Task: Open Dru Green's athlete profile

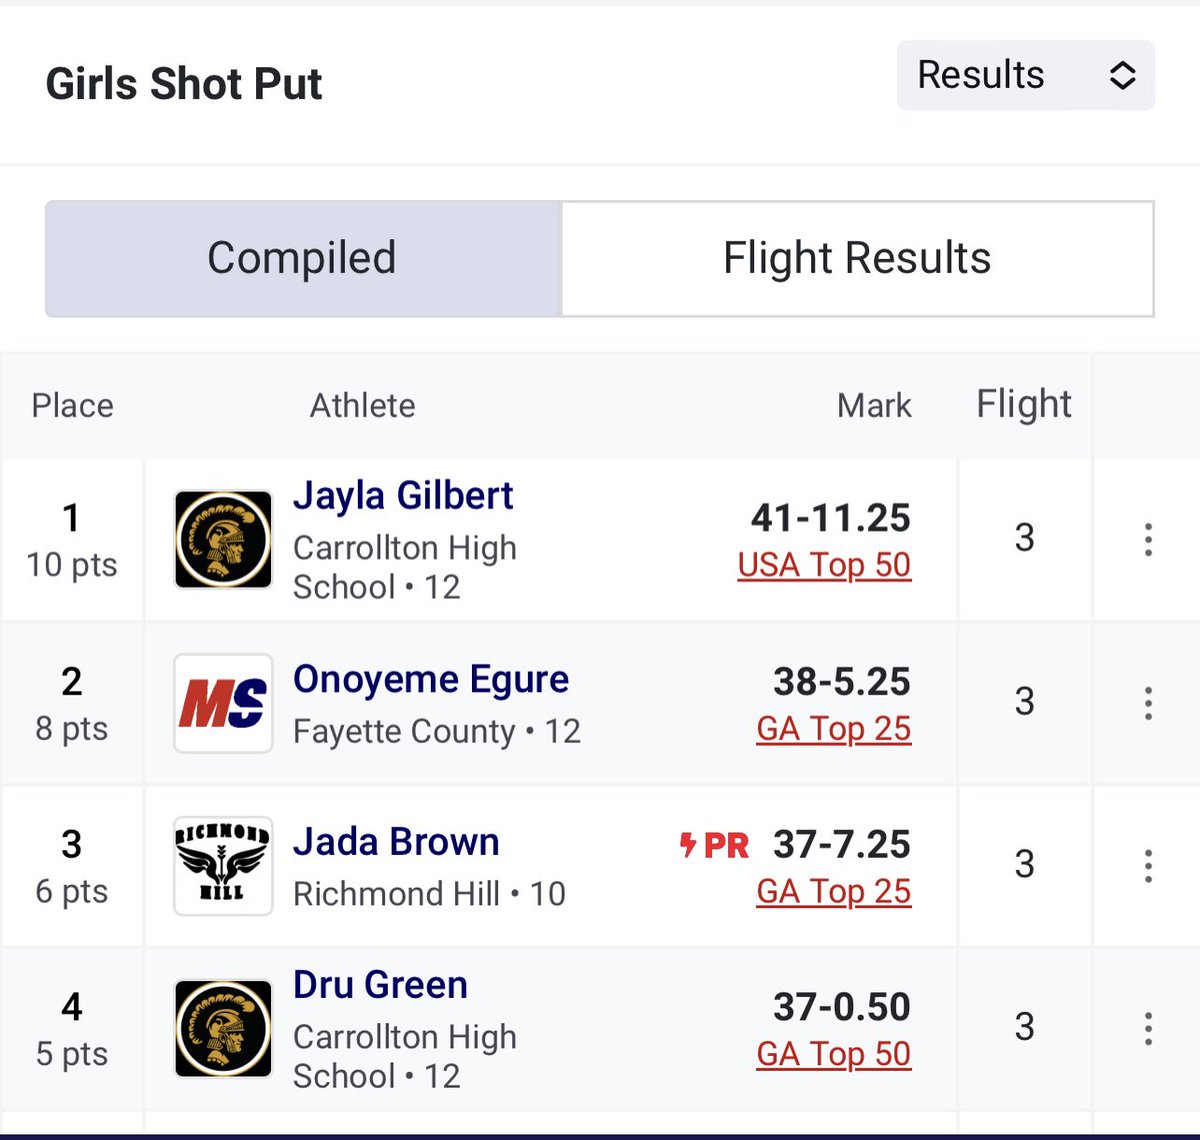Action: point(380,985)
